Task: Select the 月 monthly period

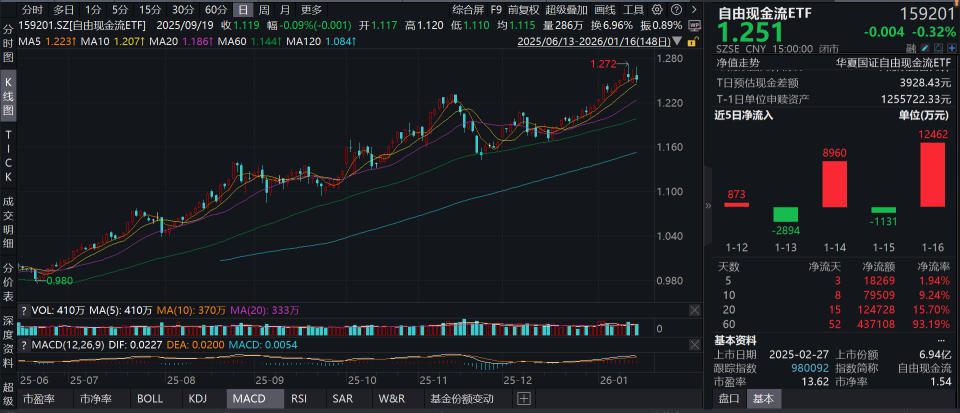Action: tap(285, 10)
